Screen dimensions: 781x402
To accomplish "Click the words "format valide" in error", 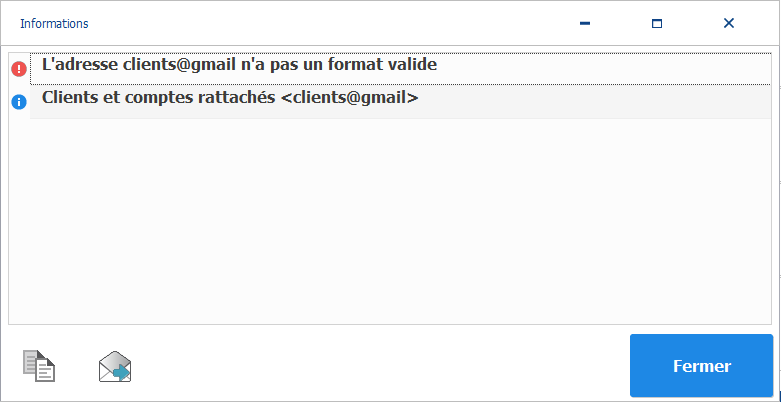I will (x=389, y=64).
